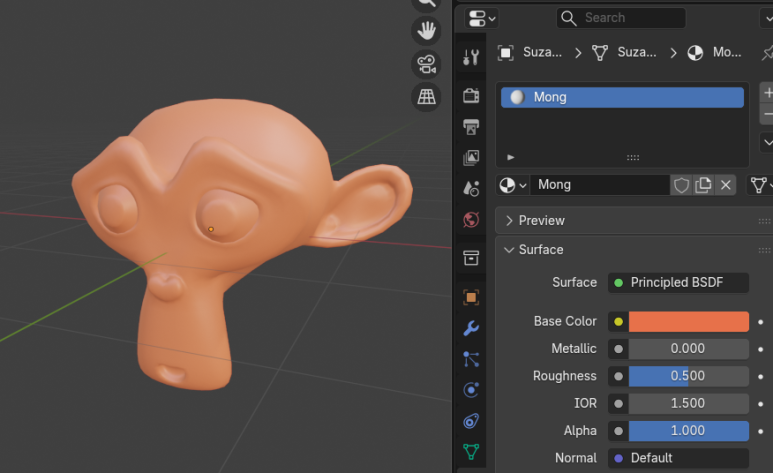Click the Surface panel drag grip

(765, 251)
